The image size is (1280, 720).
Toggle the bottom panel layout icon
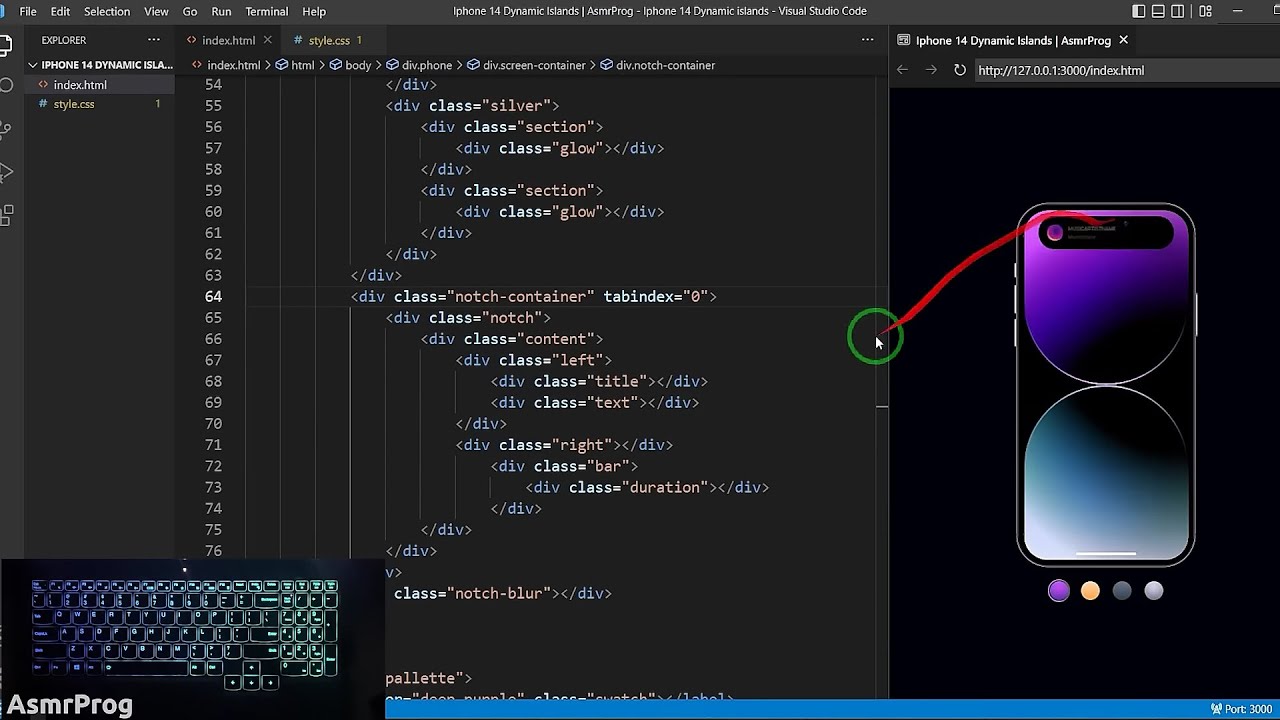click(x=1158, y=11)
